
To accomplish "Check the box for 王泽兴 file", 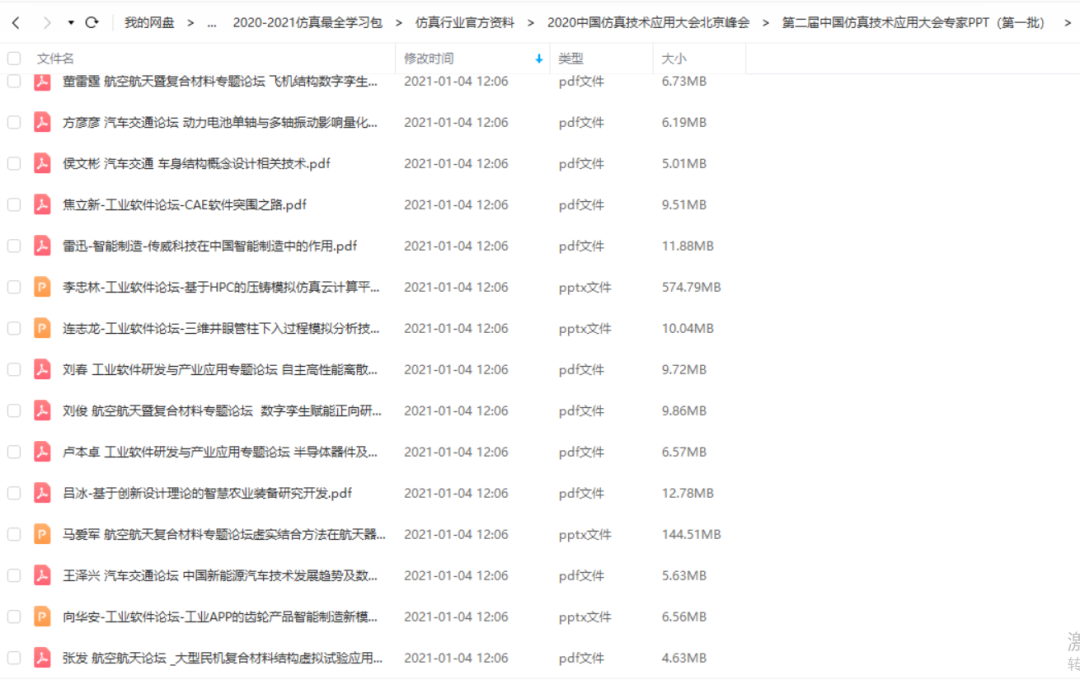I will pyautogui.click(x=14, y=576).
